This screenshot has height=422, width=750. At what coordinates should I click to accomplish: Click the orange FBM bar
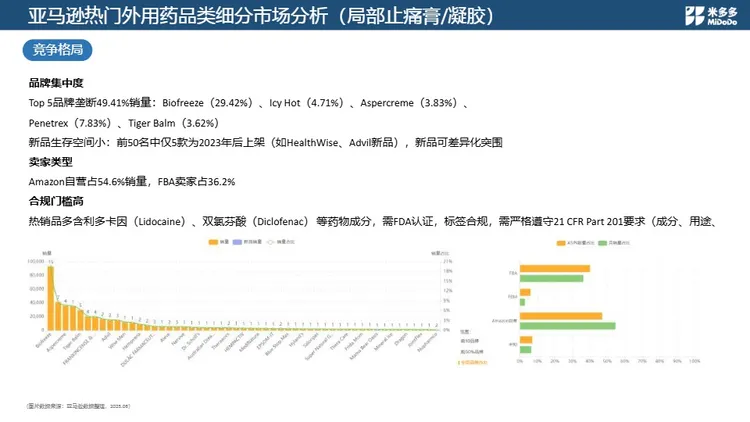525,292
